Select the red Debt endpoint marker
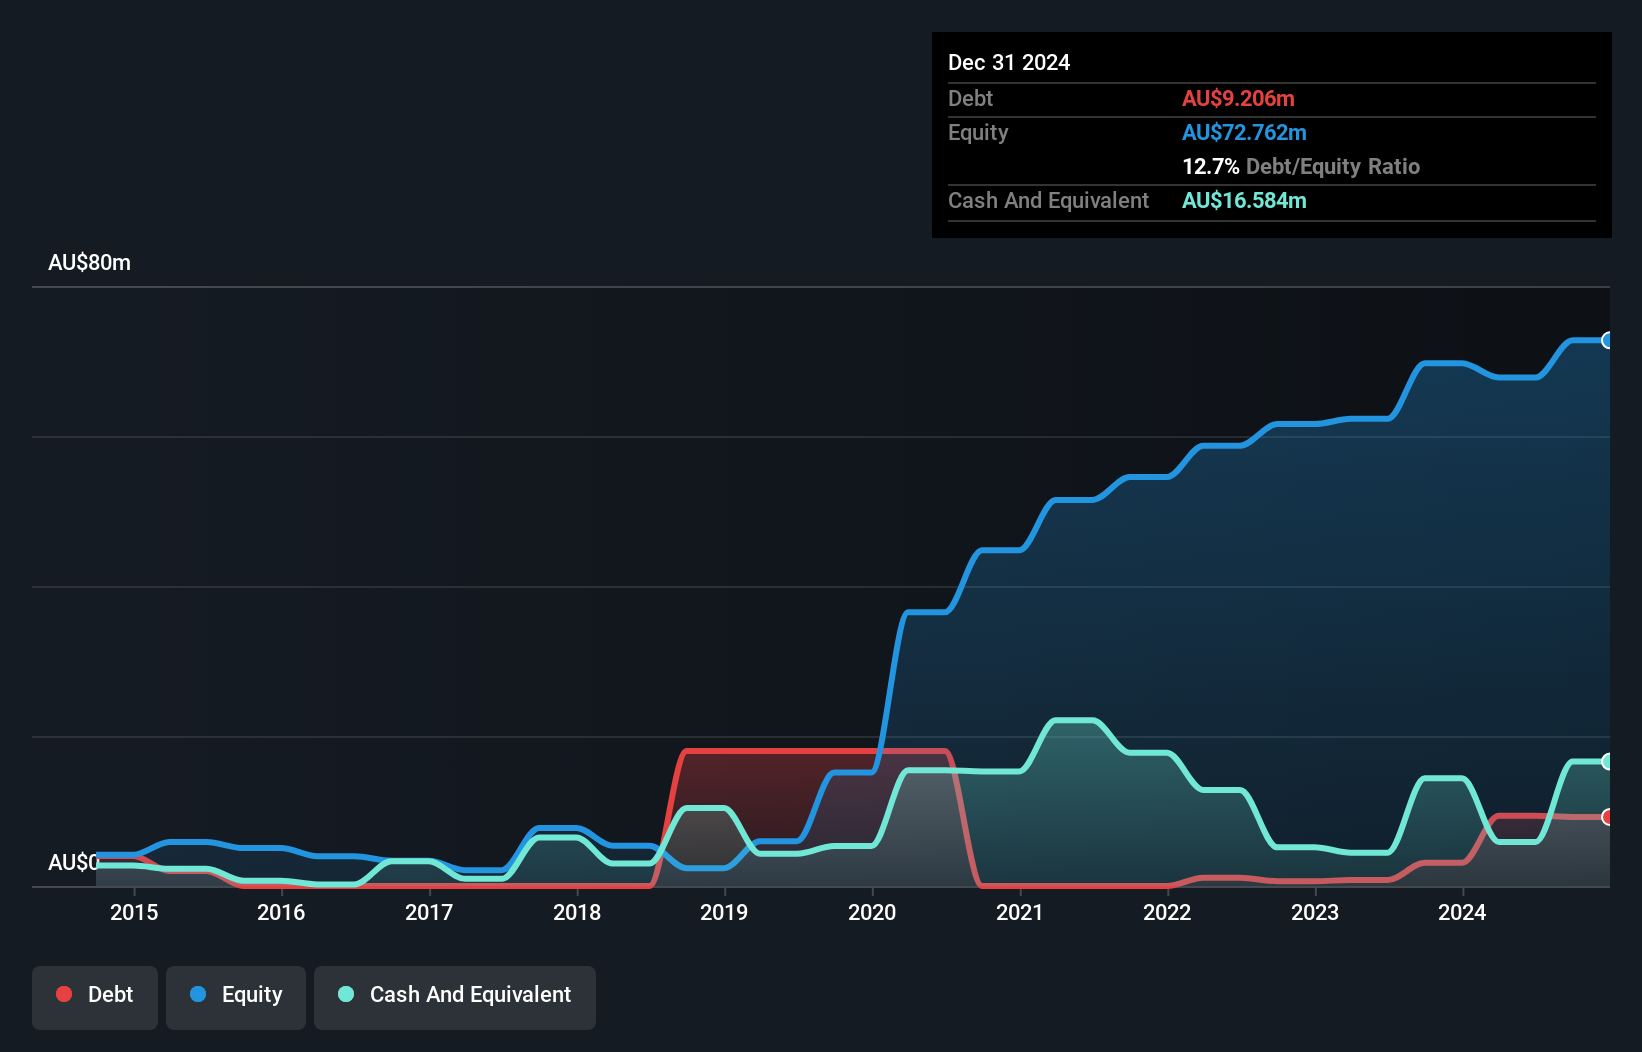 1607,817
